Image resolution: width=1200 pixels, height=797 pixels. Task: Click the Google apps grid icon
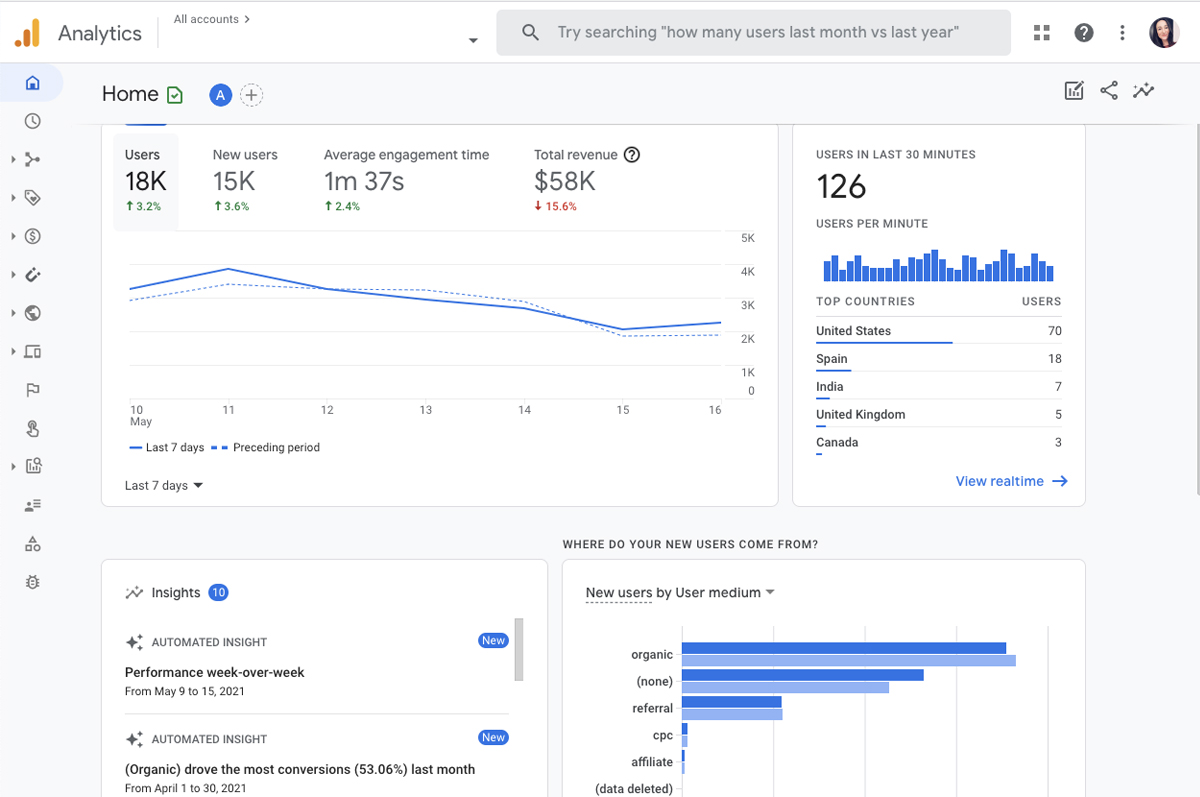[1042, 33]
